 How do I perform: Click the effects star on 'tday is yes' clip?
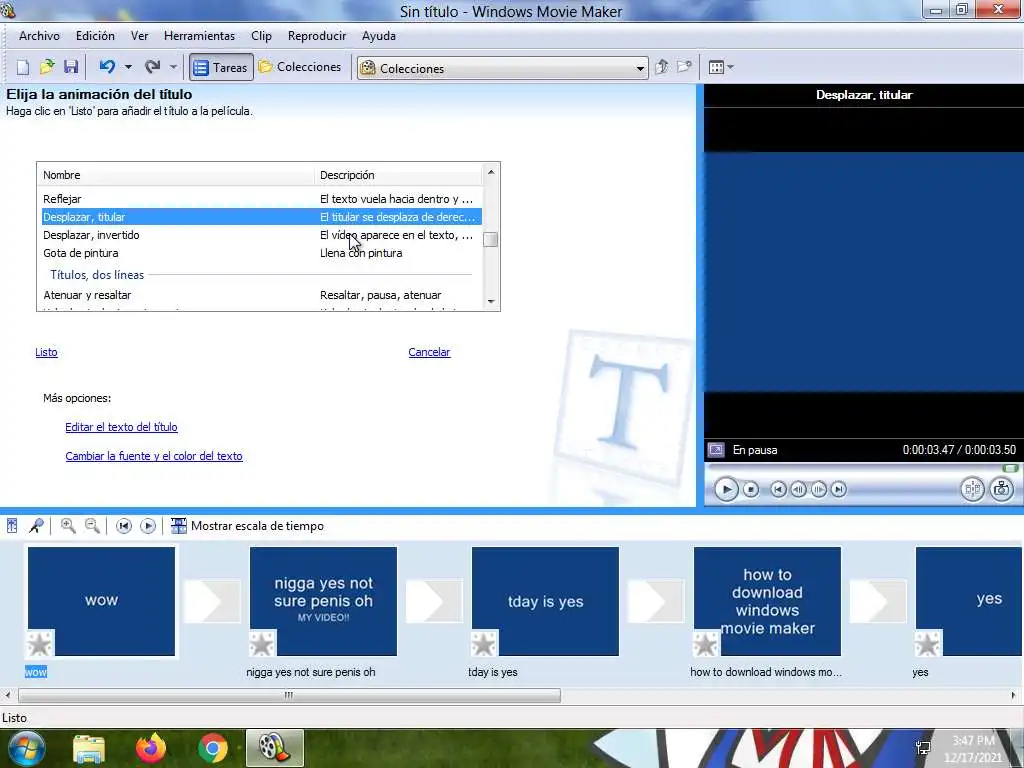tap(483, 644)
